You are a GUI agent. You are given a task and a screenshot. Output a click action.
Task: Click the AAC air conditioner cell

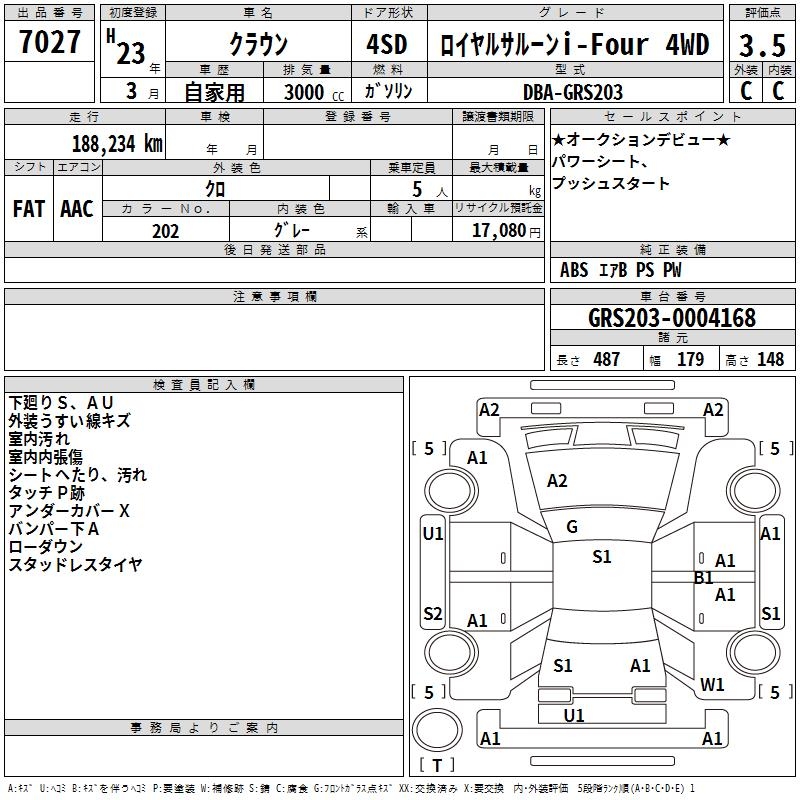click(77, 209)
